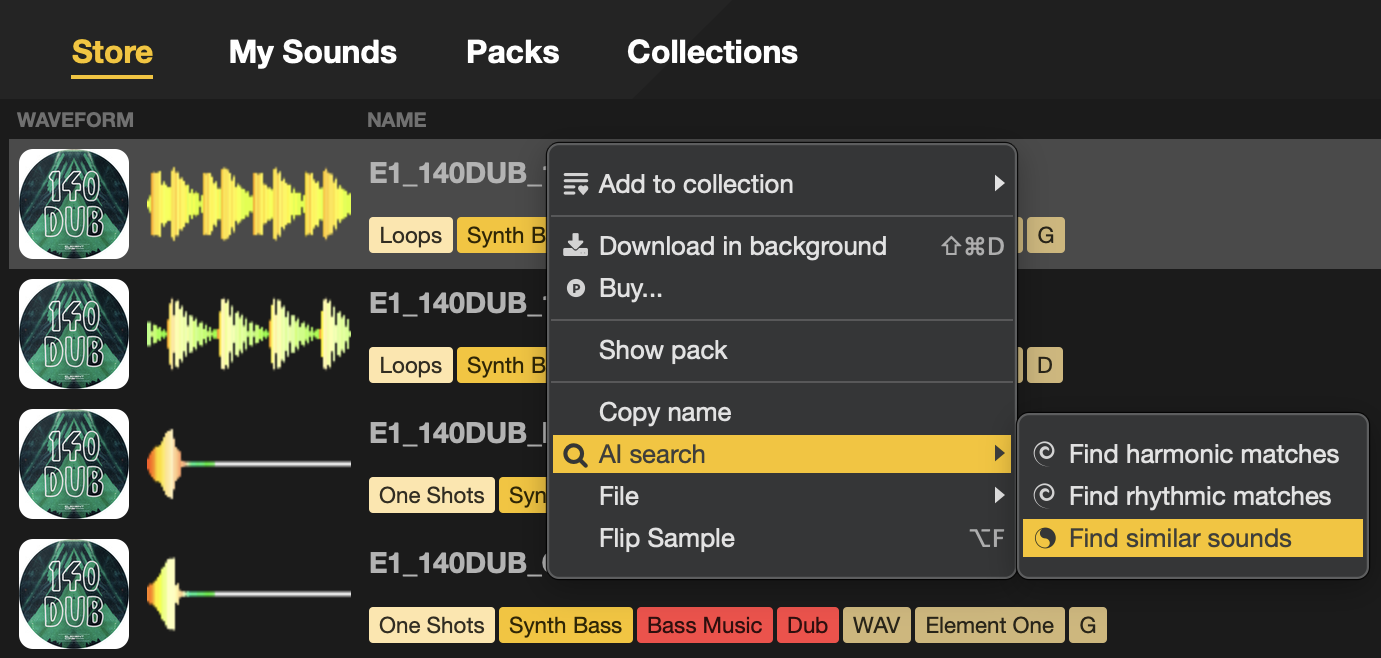
Task: Click the fourth row's one-shot waveform
Action: [x=249, y=594]
